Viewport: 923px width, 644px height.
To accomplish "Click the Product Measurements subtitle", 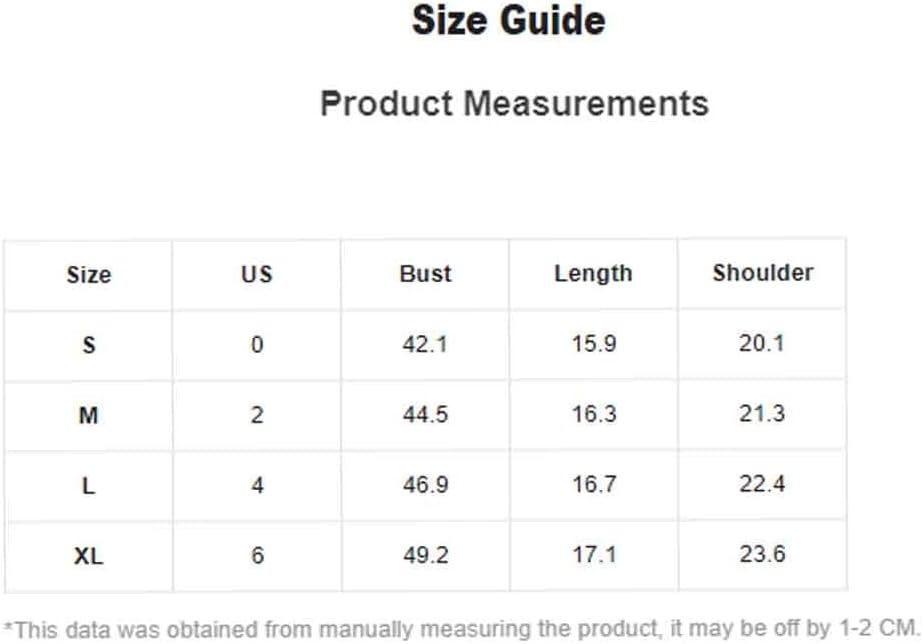I will (514, 104).
